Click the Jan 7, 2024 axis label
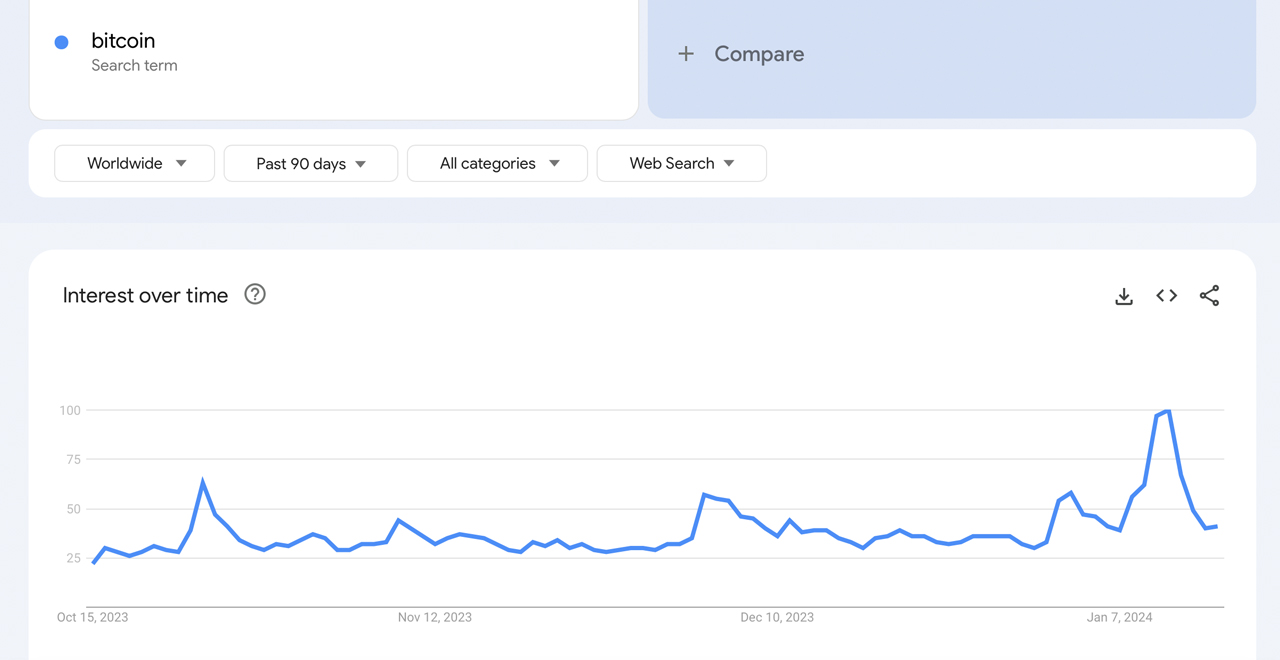 pos(1119,617)
